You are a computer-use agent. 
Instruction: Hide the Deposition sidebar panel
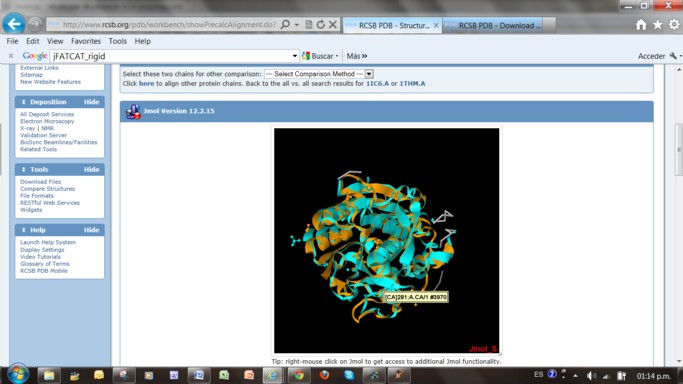[x=91, y=102]
